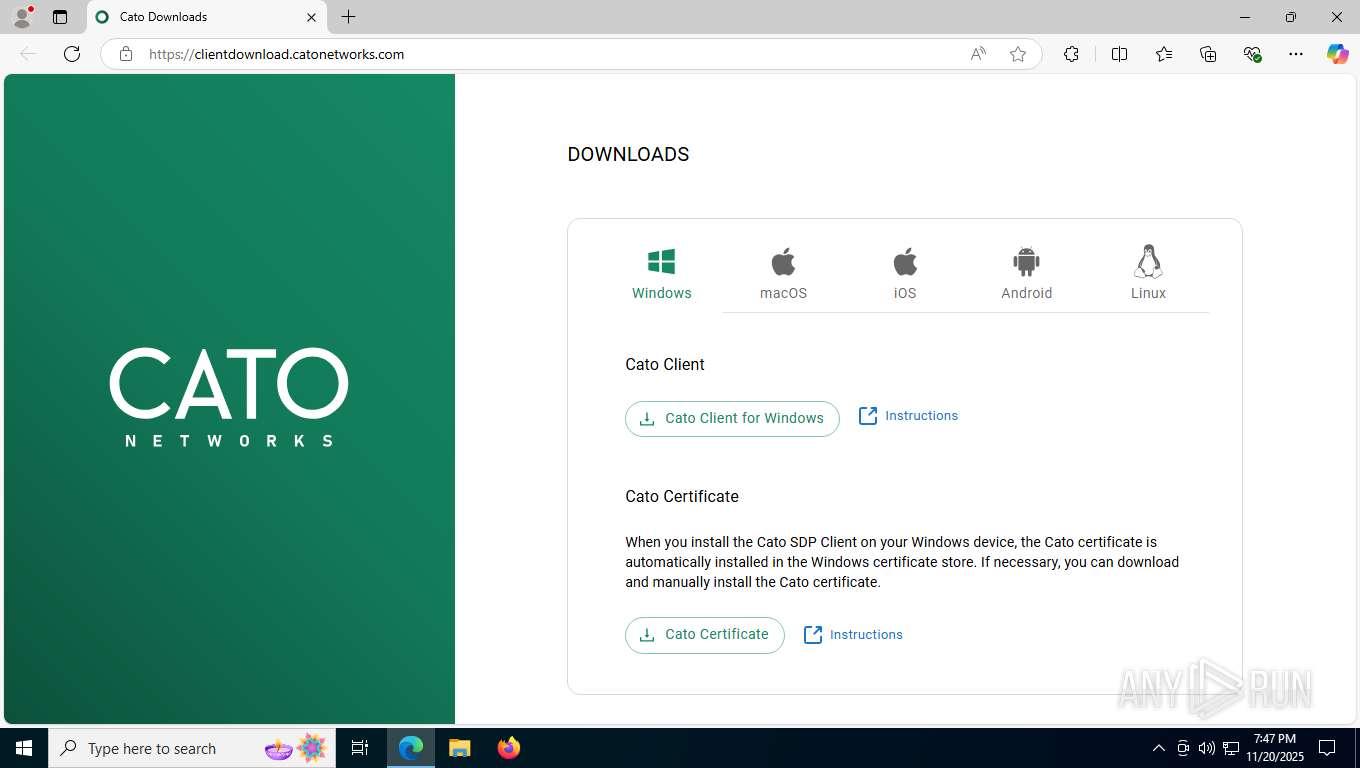Image resolution: width=1360 pixels, height=768 pixels.
Task: Open Cato Certificate Instructions link
Action: pos(853,635)
